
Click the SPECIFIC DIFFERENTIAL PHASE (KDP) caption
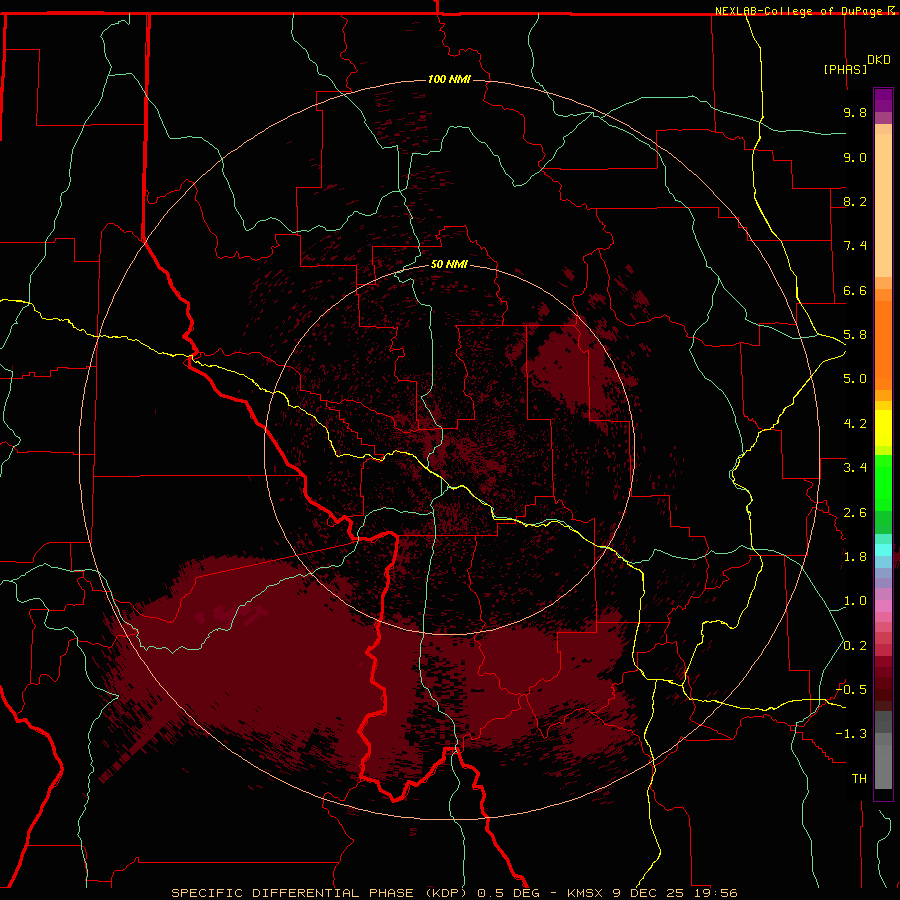point(321,893)
